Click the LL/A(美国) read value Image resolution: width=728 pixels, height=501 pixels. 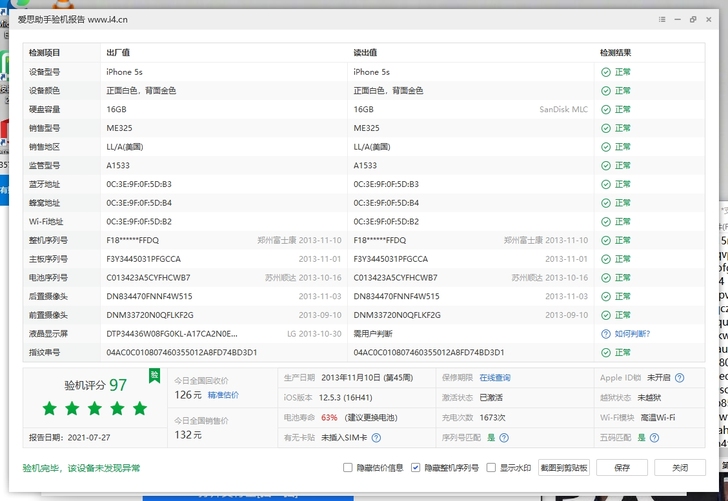(x=372, y=147)
